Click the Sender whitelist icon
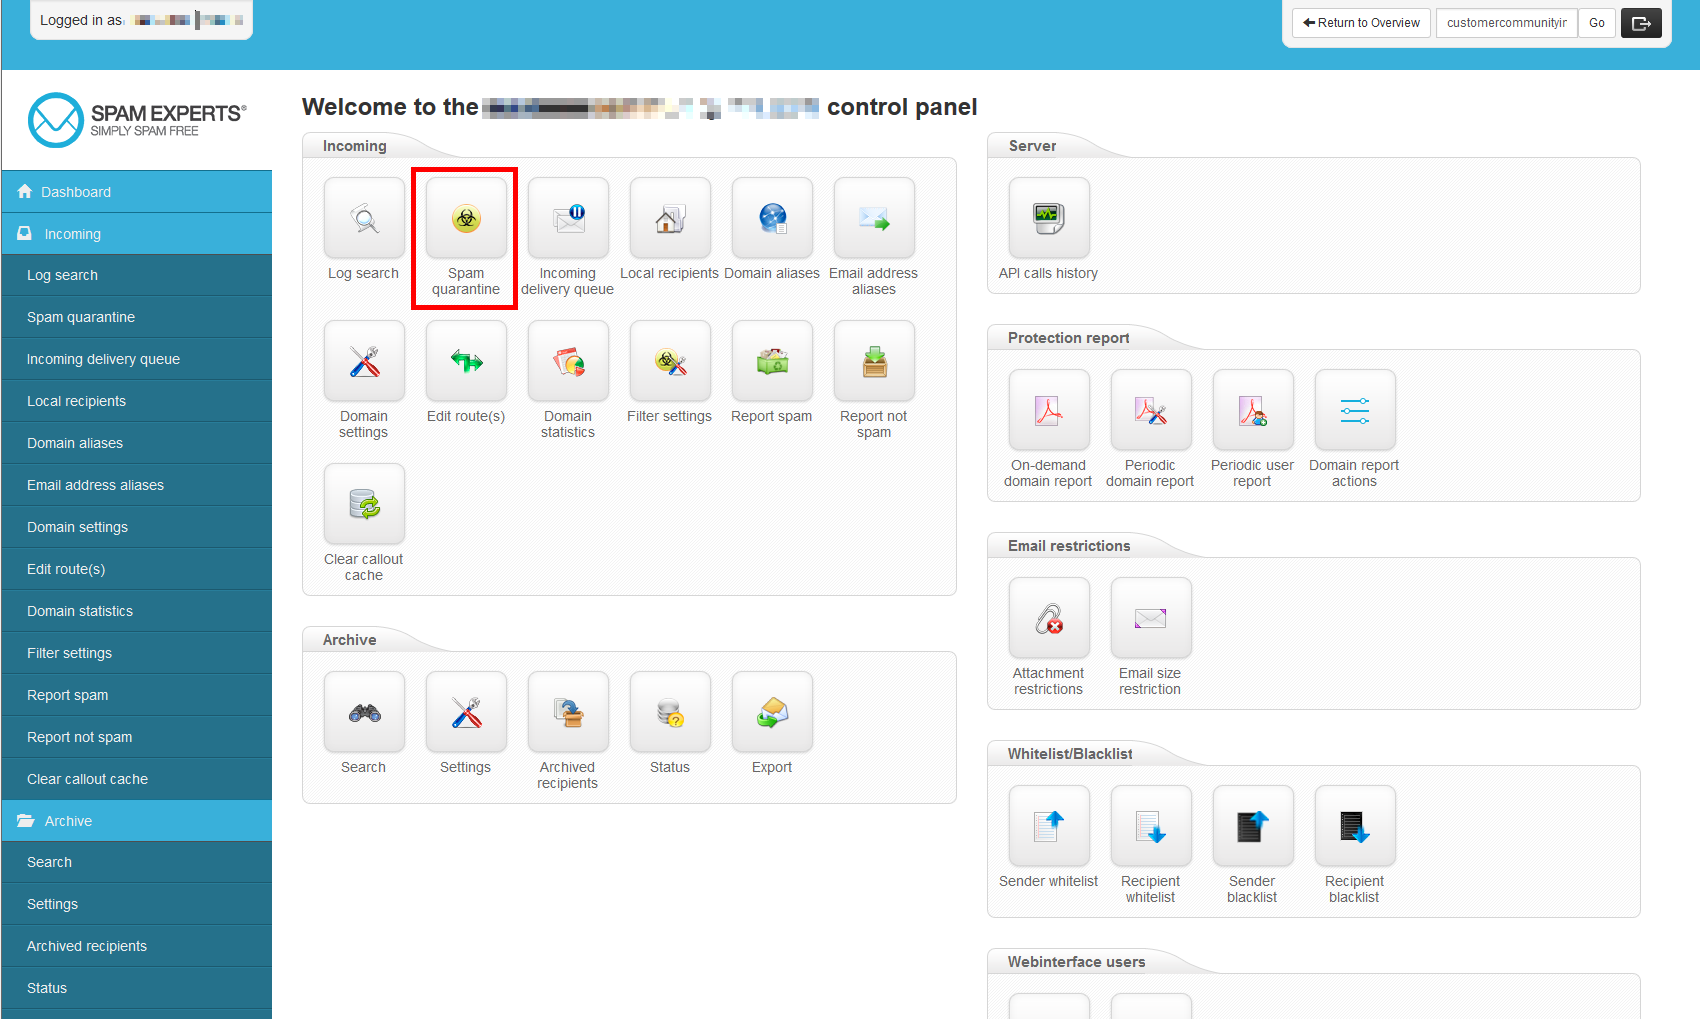 (x=1048, y=826)
